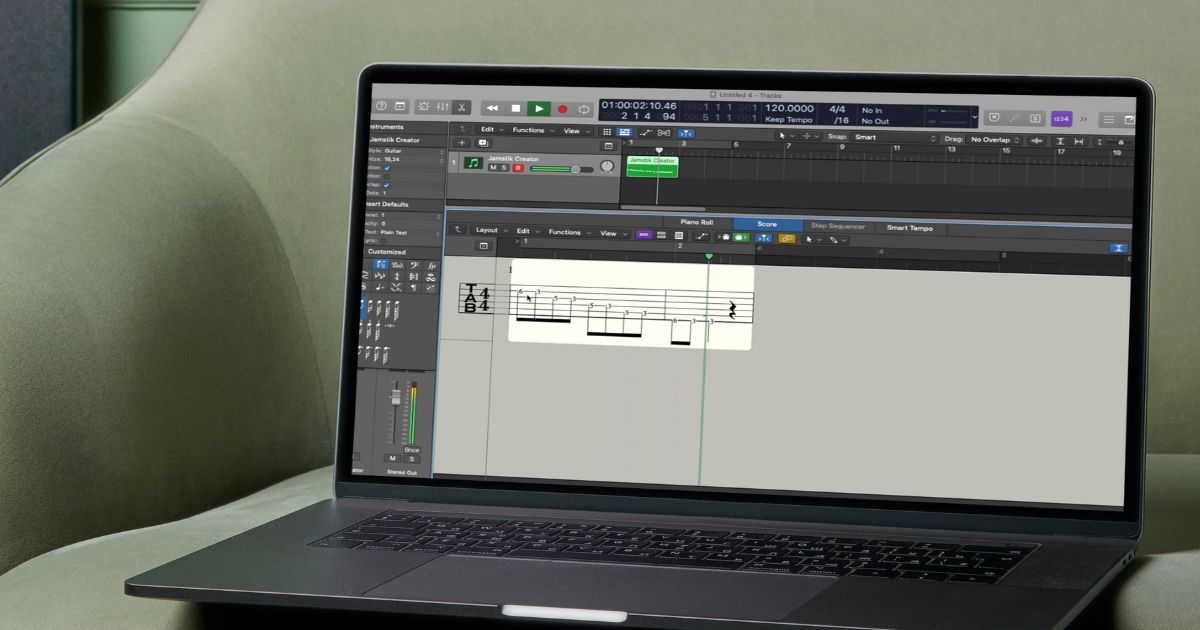Select the bass clef icon in part box
The image size is (1200, 630).
414,265
